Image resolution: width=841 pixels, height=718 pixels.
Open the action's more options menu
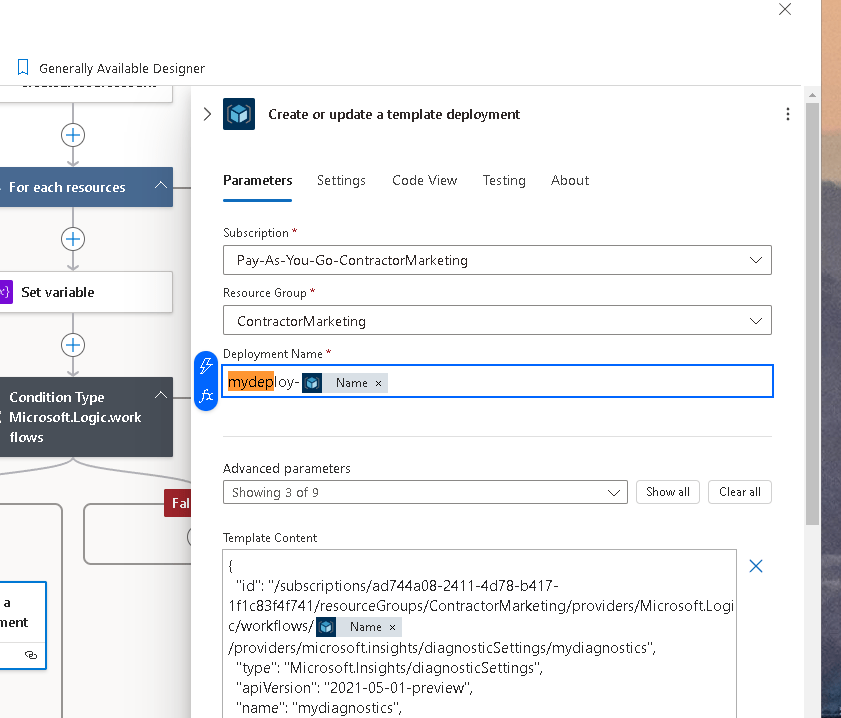coord(787,114)
